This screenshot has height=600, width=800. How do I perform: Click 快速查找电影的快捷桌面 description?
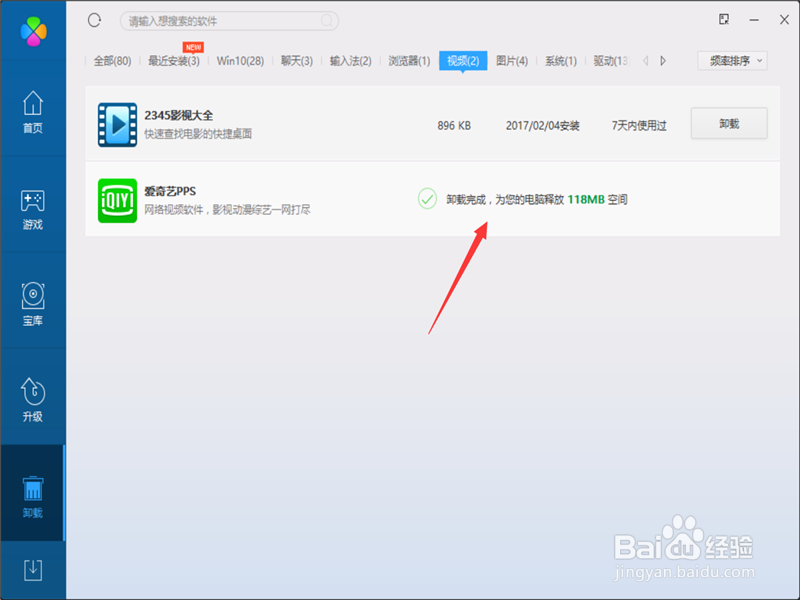(x=198, y=134)
